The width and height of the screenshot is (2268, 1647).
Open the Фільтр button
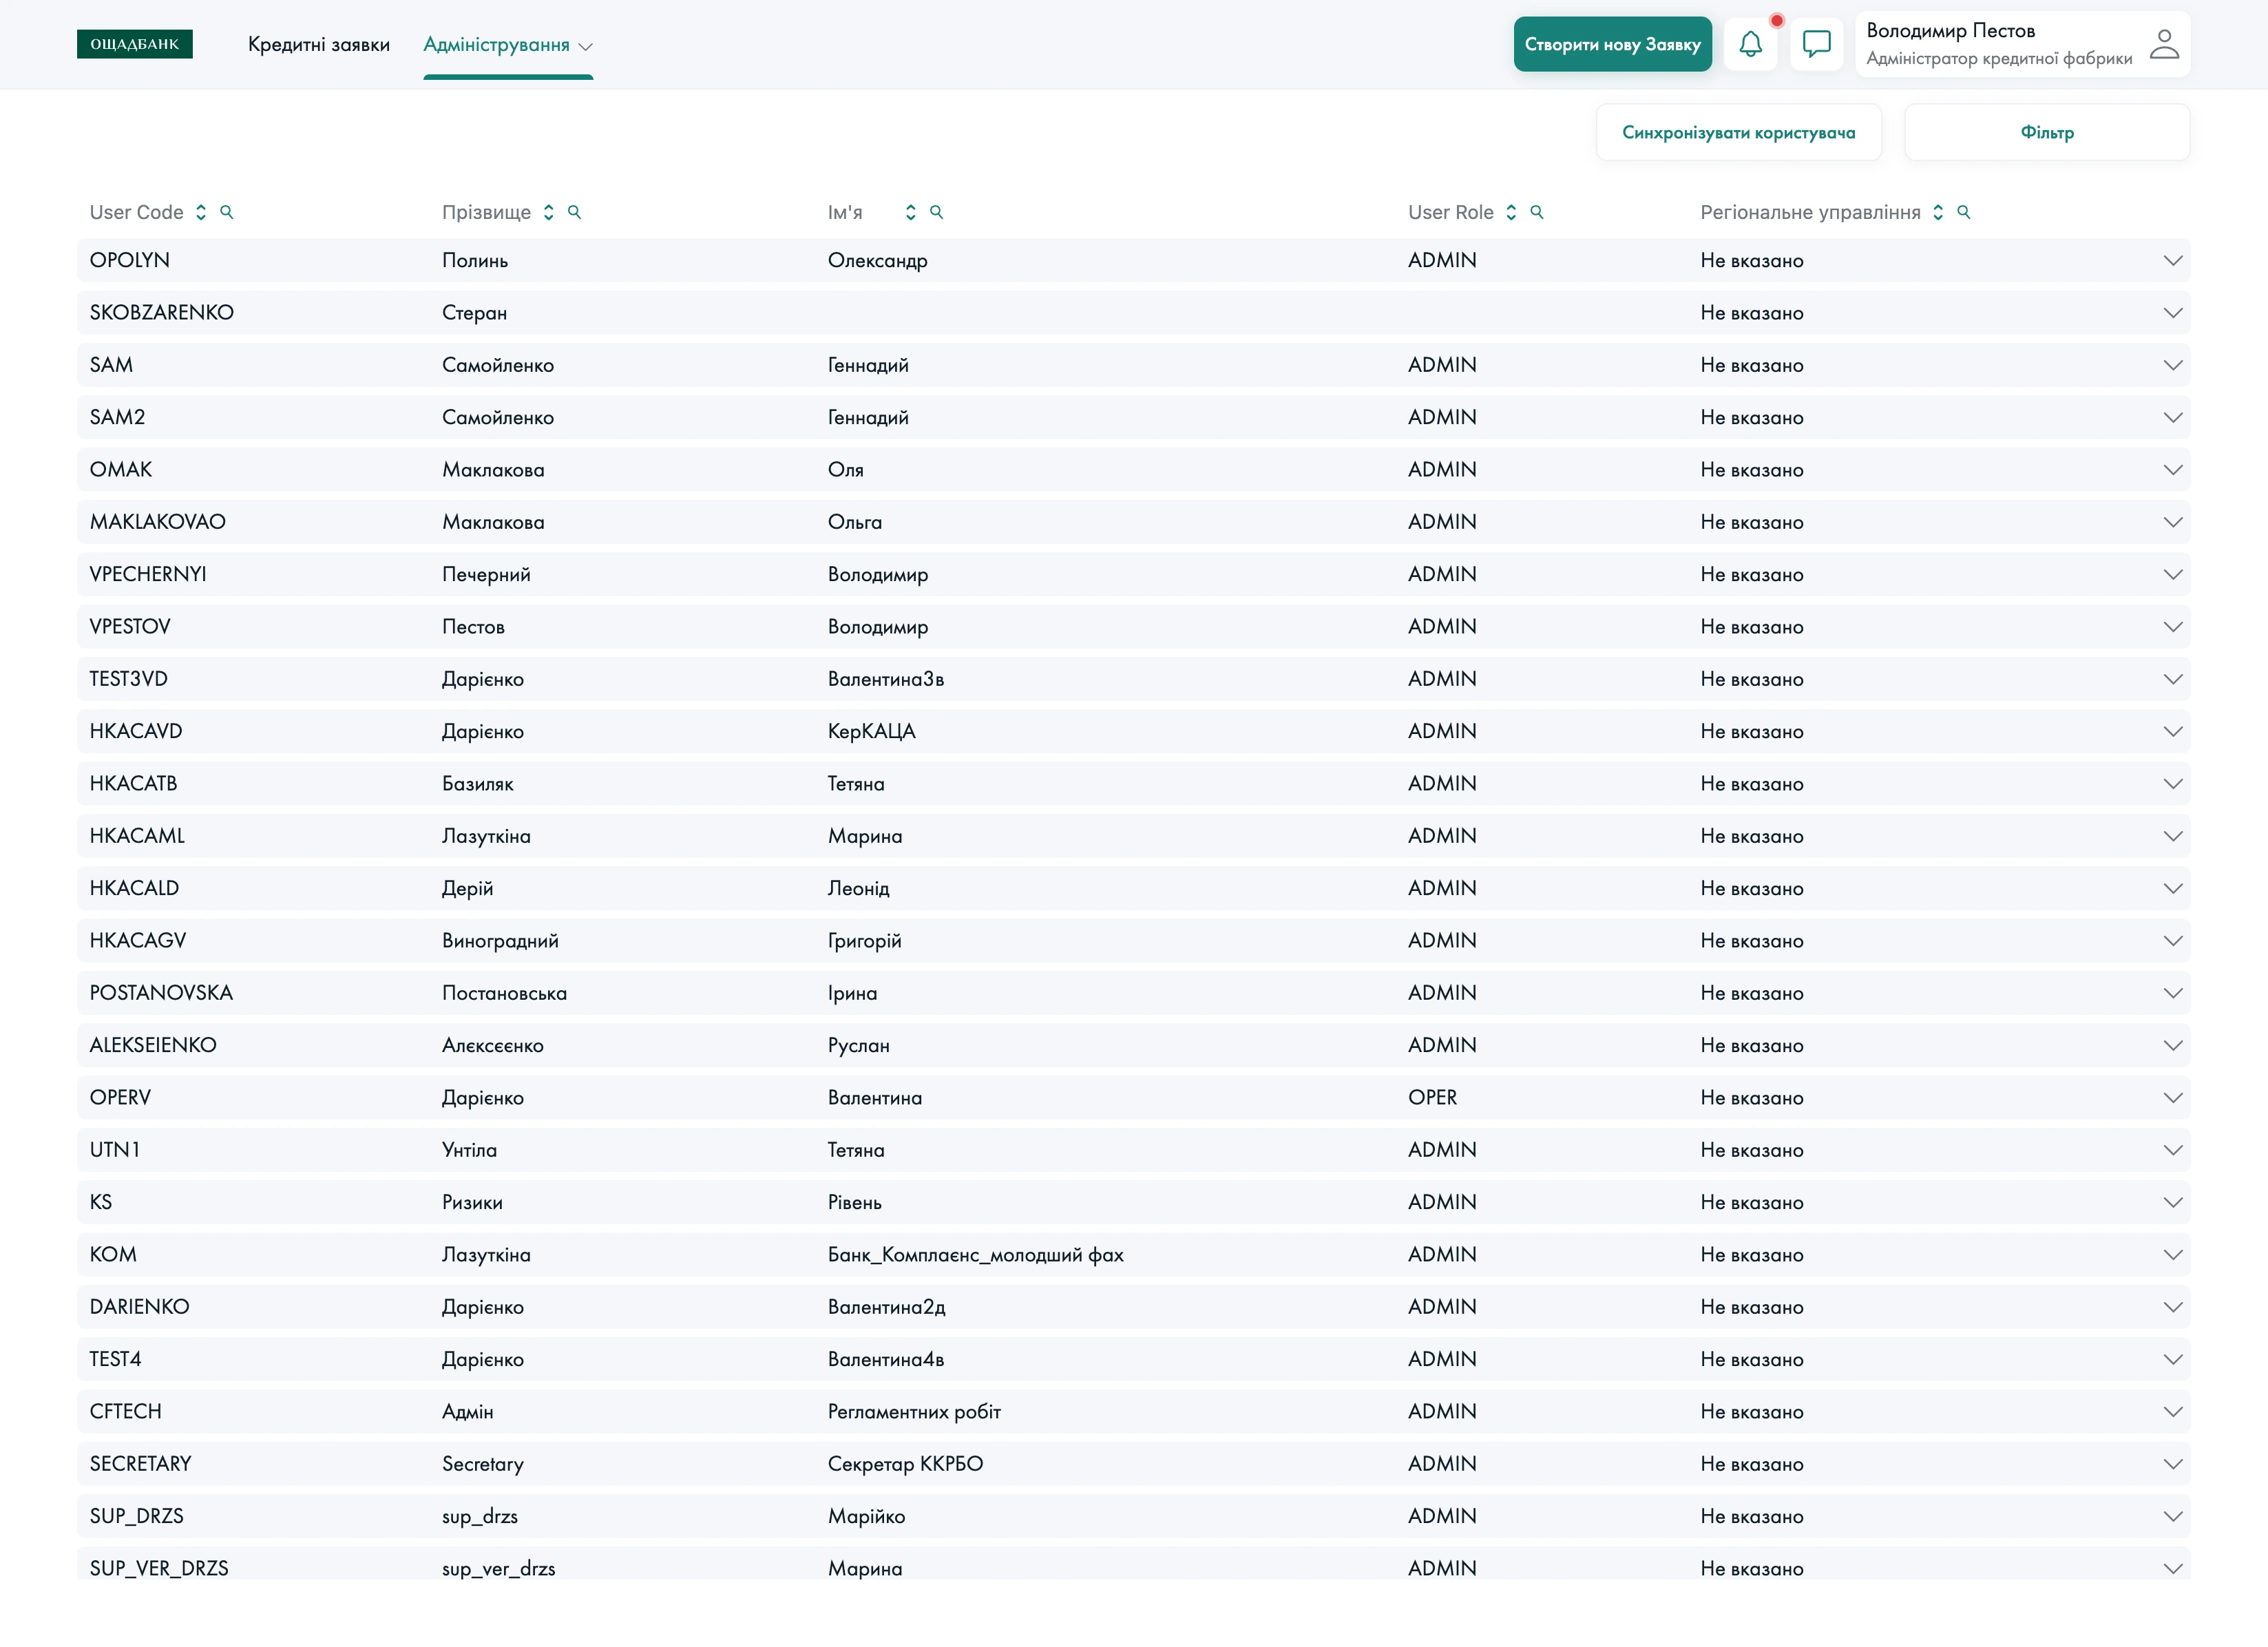pyautogui.click(x=2046, y=133)
